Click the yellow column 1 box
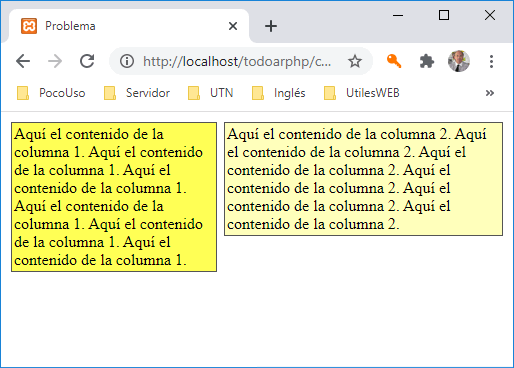This screenshot has height=368, width=514. tap(114, 197)
